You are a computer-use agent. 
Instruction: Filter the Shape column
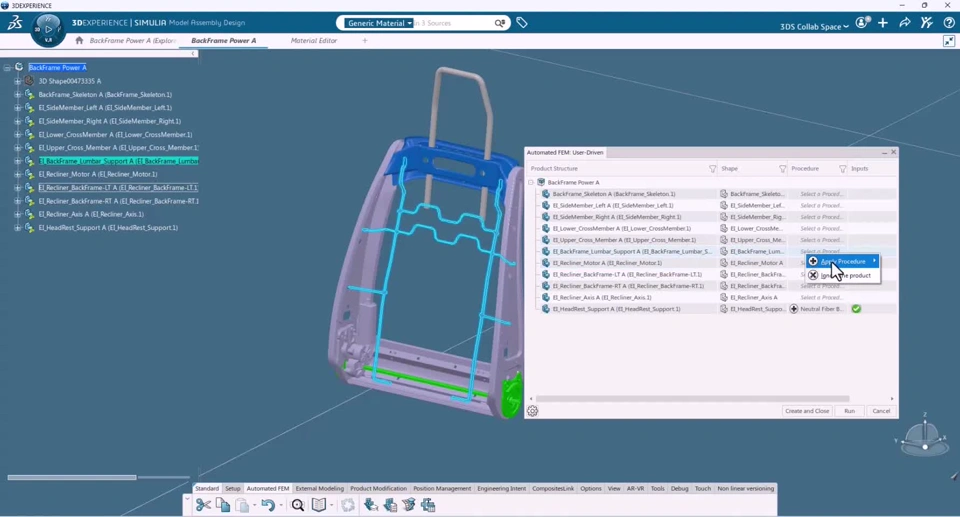[x=782, y=168]
